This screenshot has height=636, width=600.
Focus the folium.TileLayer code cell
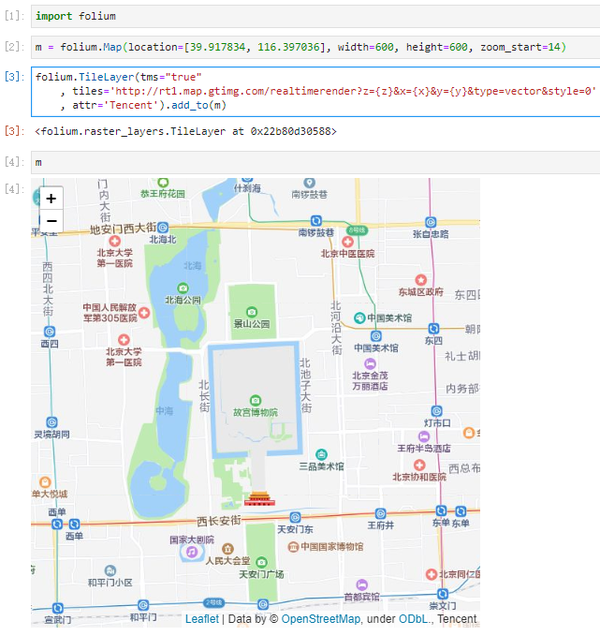(x=315, y=91)
